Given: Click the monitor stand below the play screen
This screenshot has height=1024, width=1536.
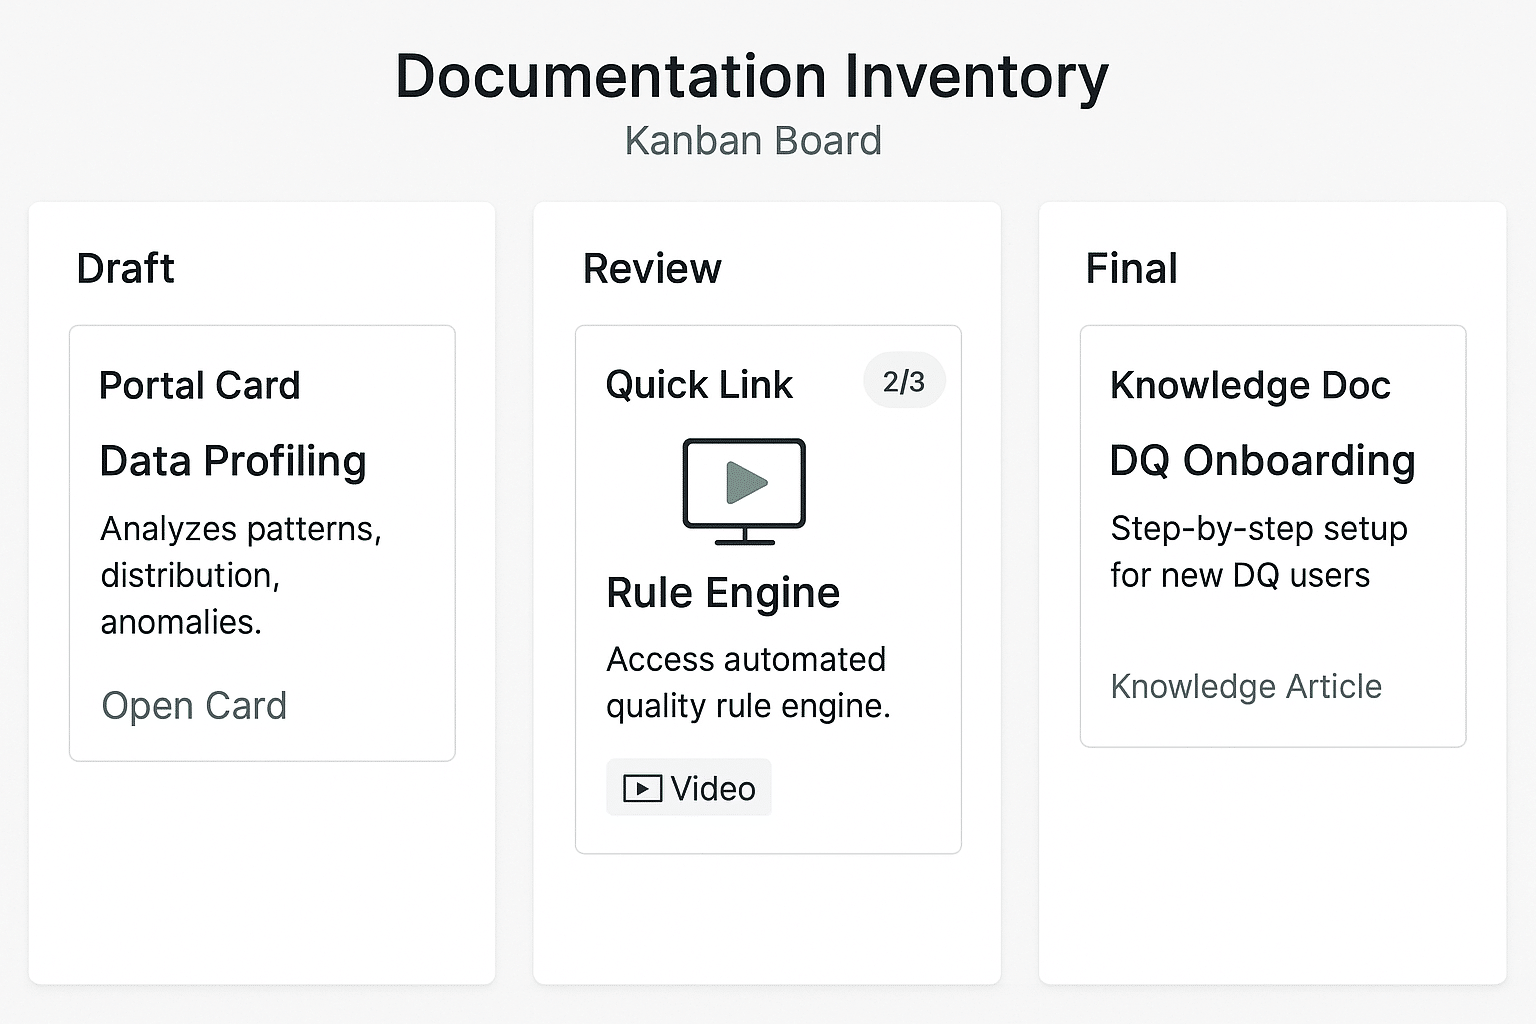Looking at the screenshot, I should point(744,540).
